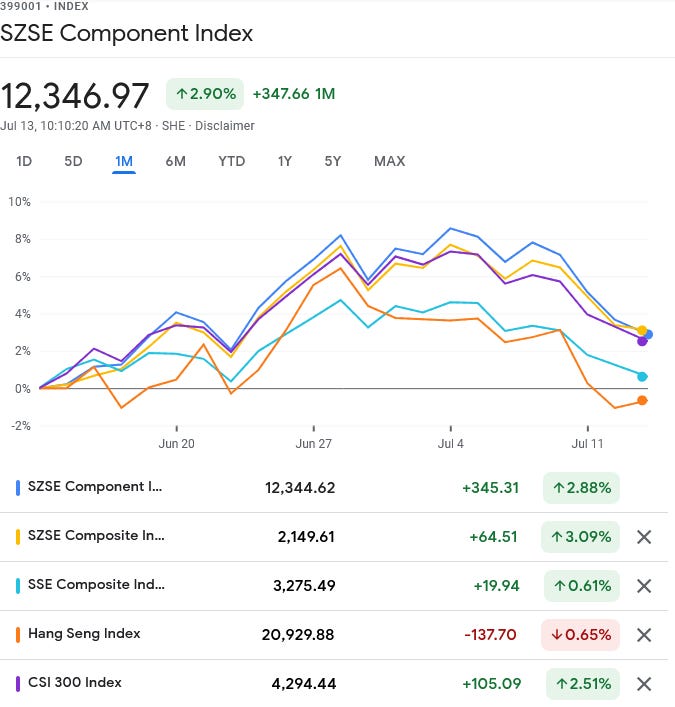Select the 5D time range tab
This screenshot has width=675, height=707.
click(73, 161)
